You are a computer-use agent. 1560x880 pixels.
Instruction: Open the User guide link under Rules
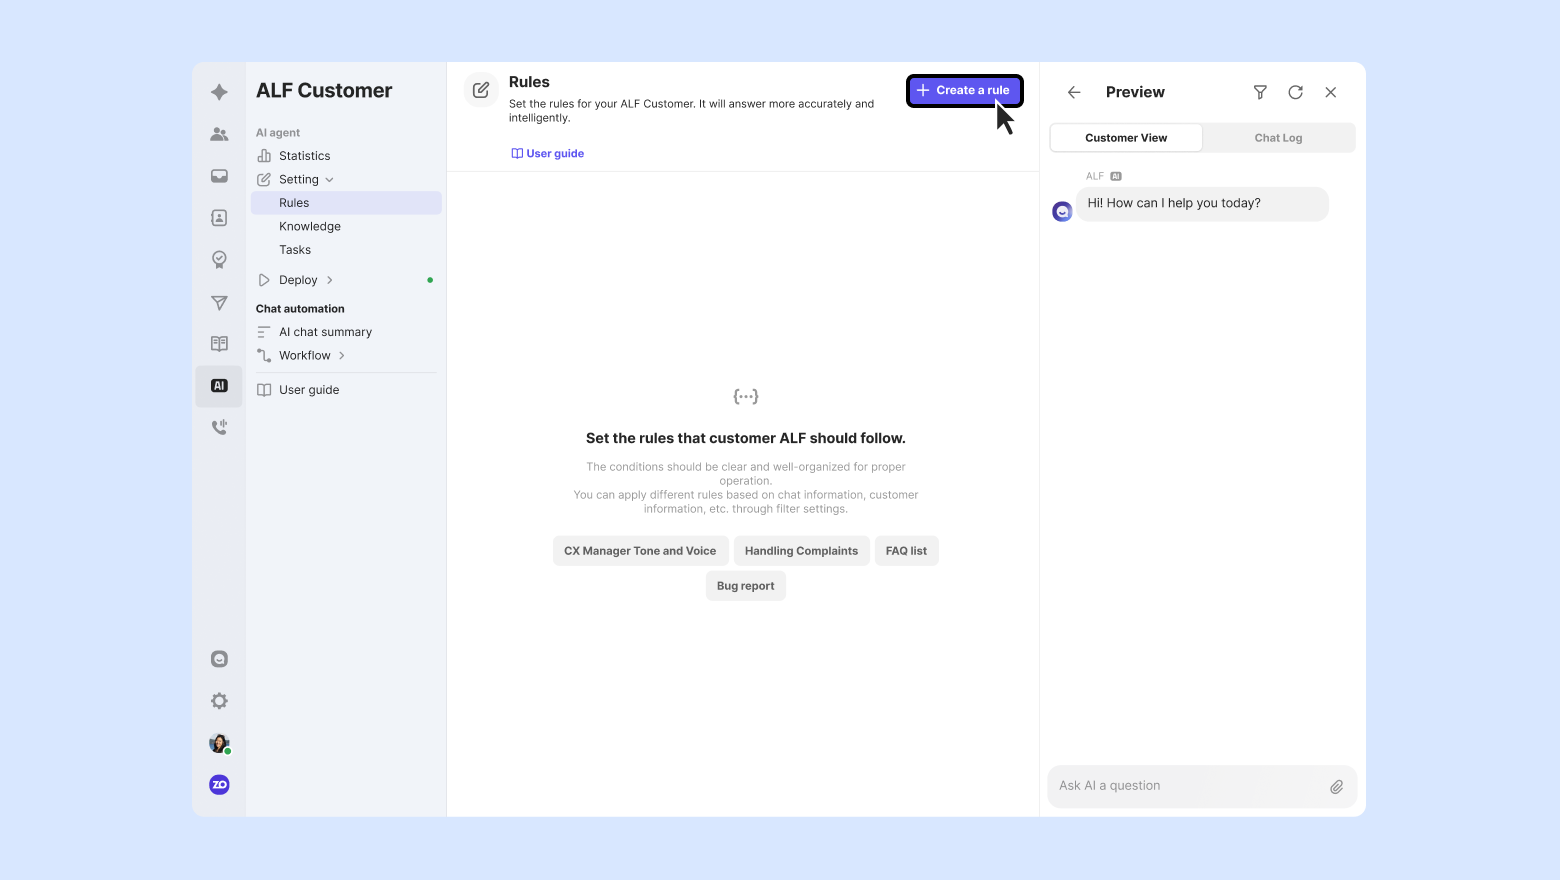[x=548, y=154]
